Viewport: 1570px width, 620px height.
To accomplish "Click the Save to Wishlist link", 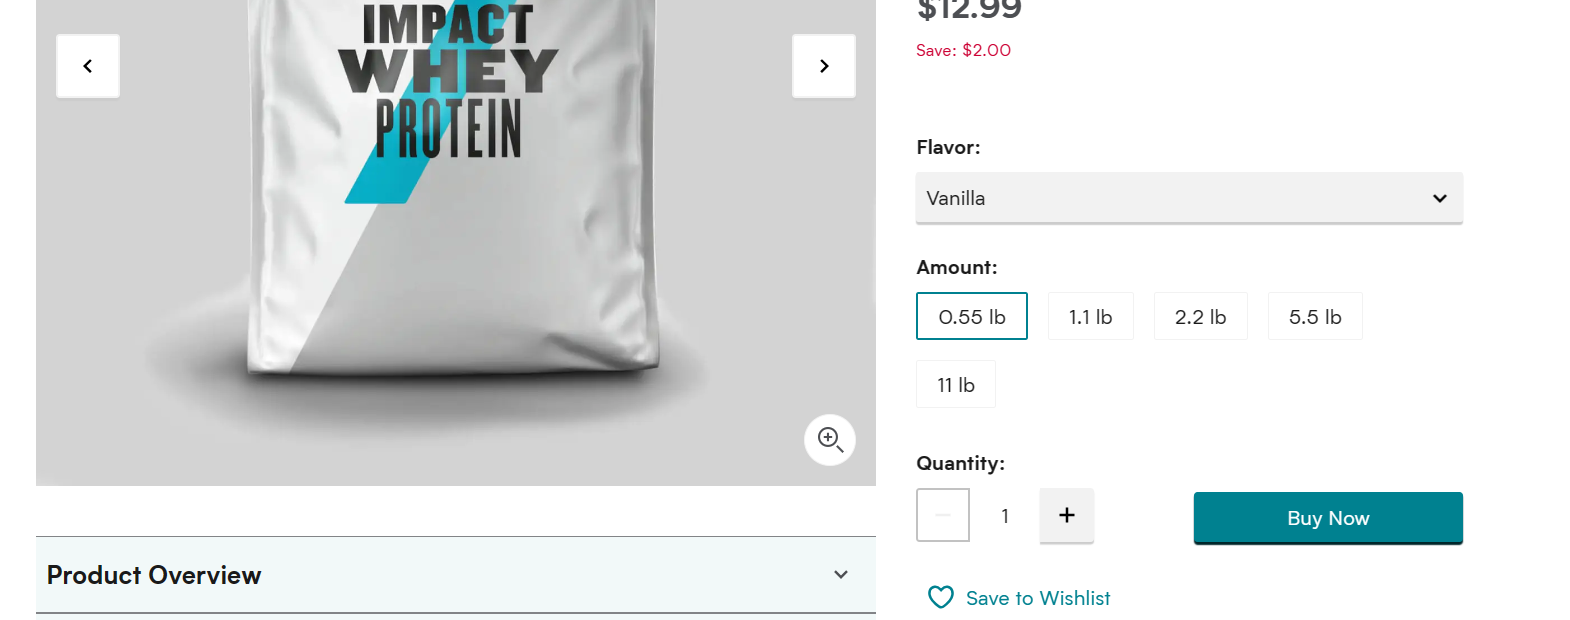I will click(x=1038, y=598).
